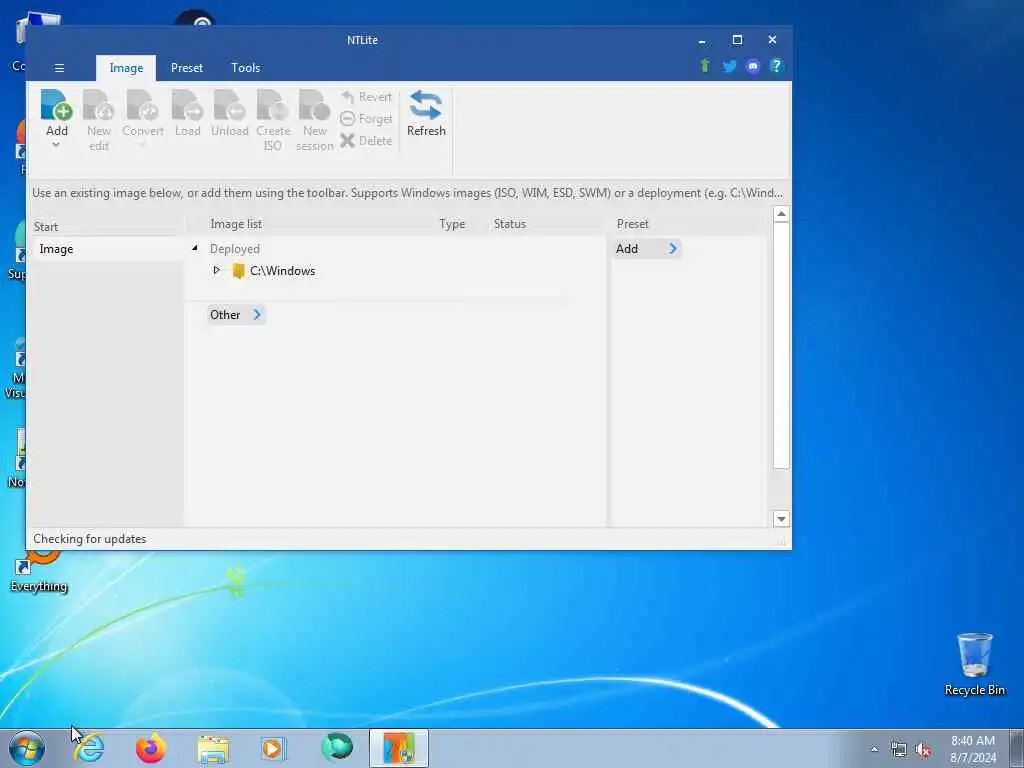
Task: Click the Type column header
Action: tap(452, 224)
